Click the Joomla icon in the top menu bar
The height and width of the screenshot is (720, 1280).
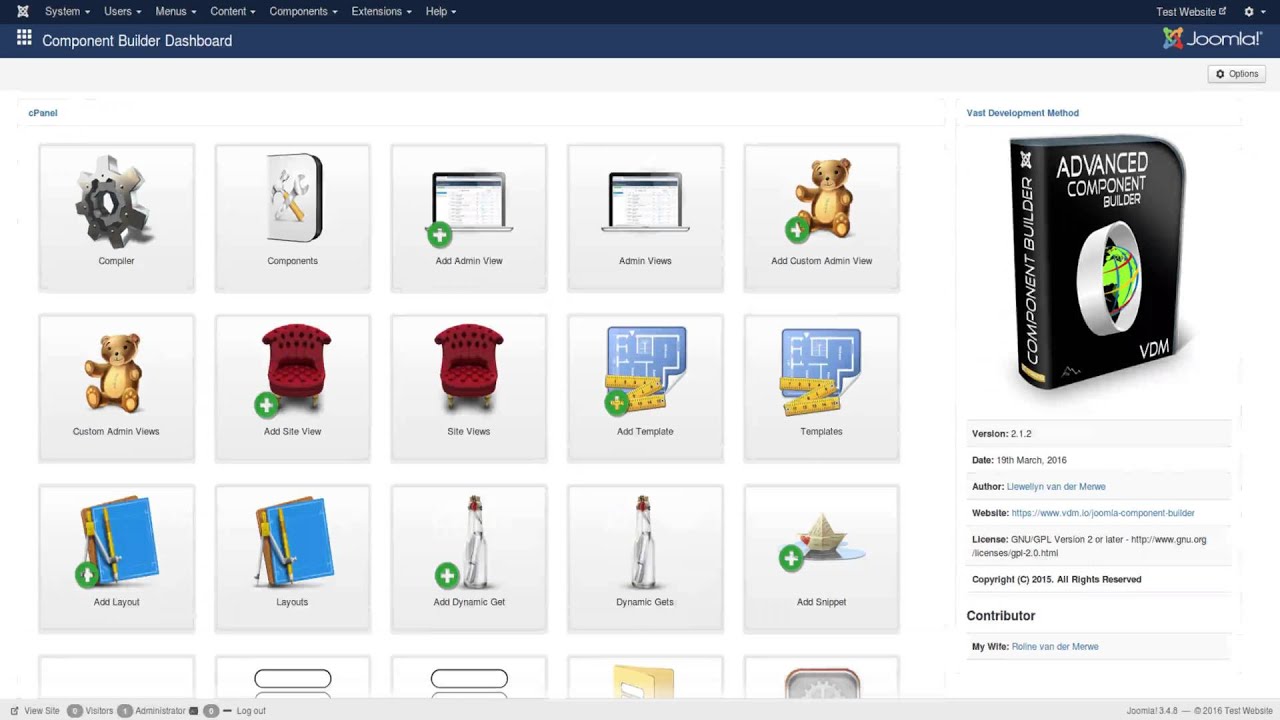click(x=23, y=11)
